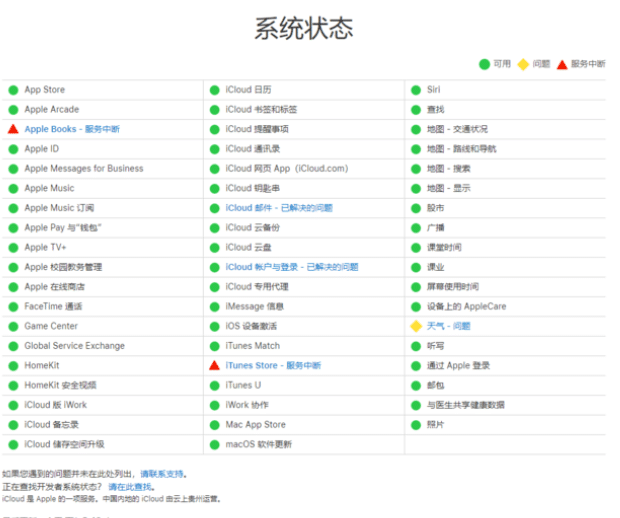The height and width of the screenshot is (518, 620).
Task: Click the green dot beside Game Center
Action: coord(13,326)
